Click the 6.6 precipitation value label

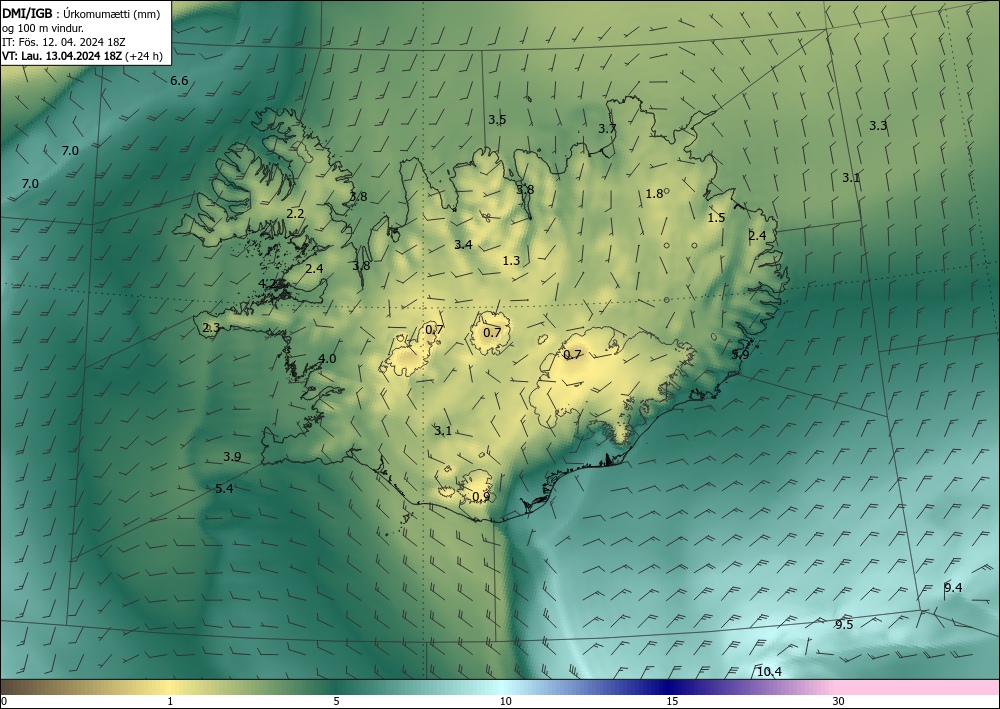(x=179, y=80)
